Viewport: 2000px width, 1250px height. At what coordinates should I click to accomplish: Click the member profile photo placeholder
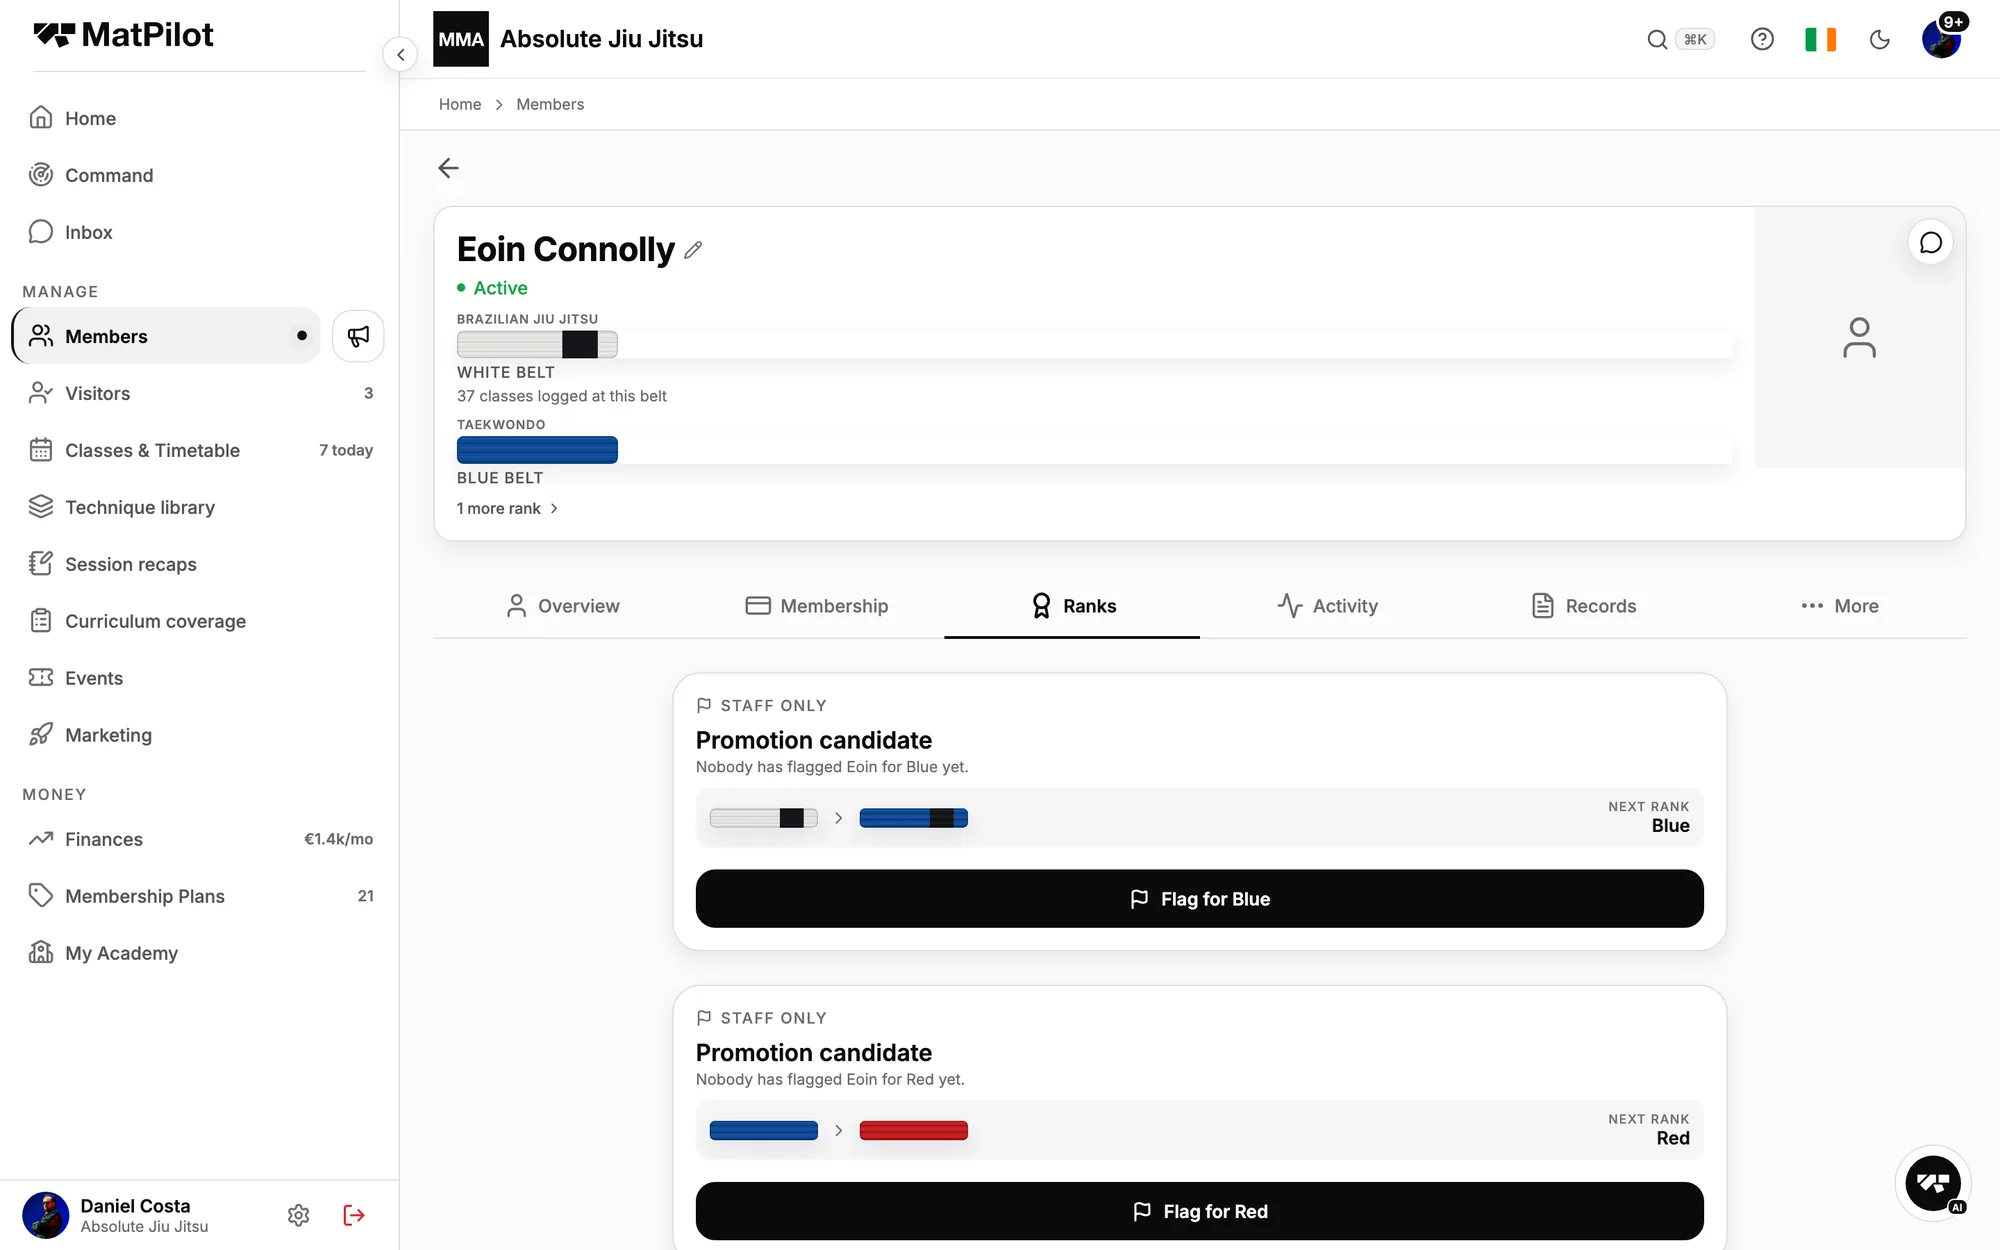click(x=1859, y=338)
